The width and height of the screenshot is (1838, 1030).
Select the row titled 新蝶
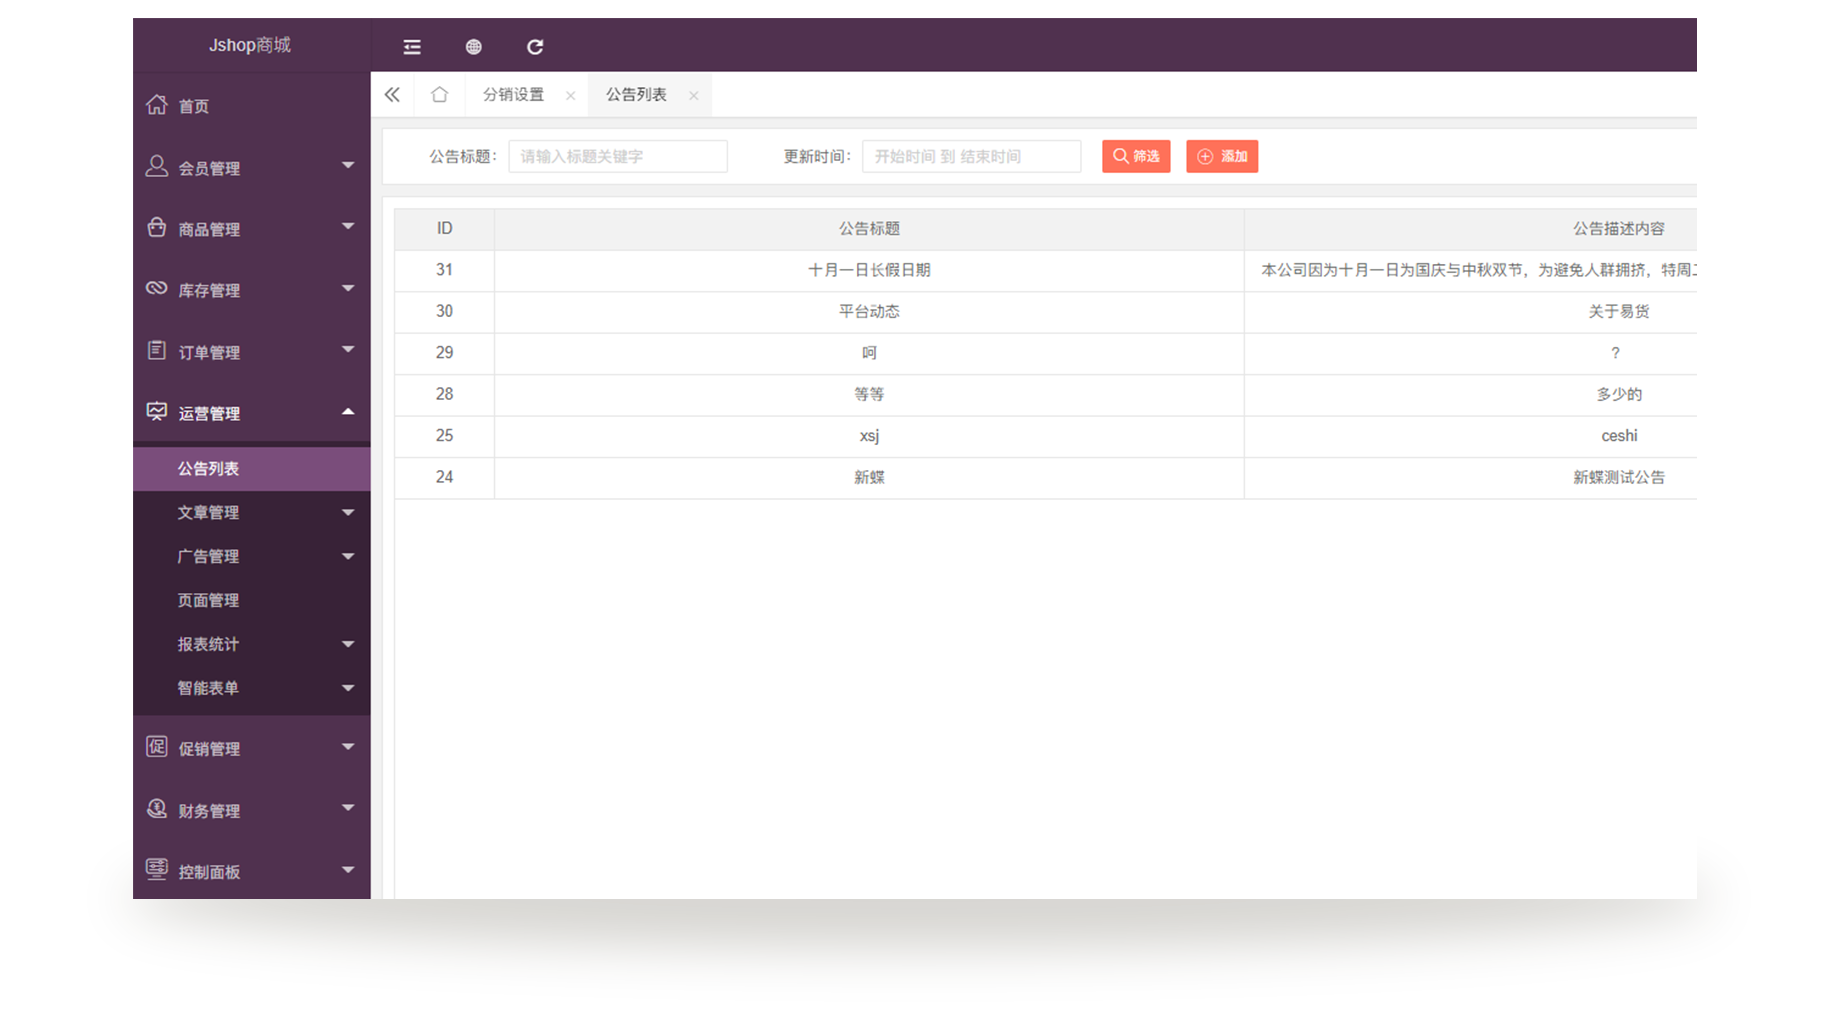[1045, 478]
